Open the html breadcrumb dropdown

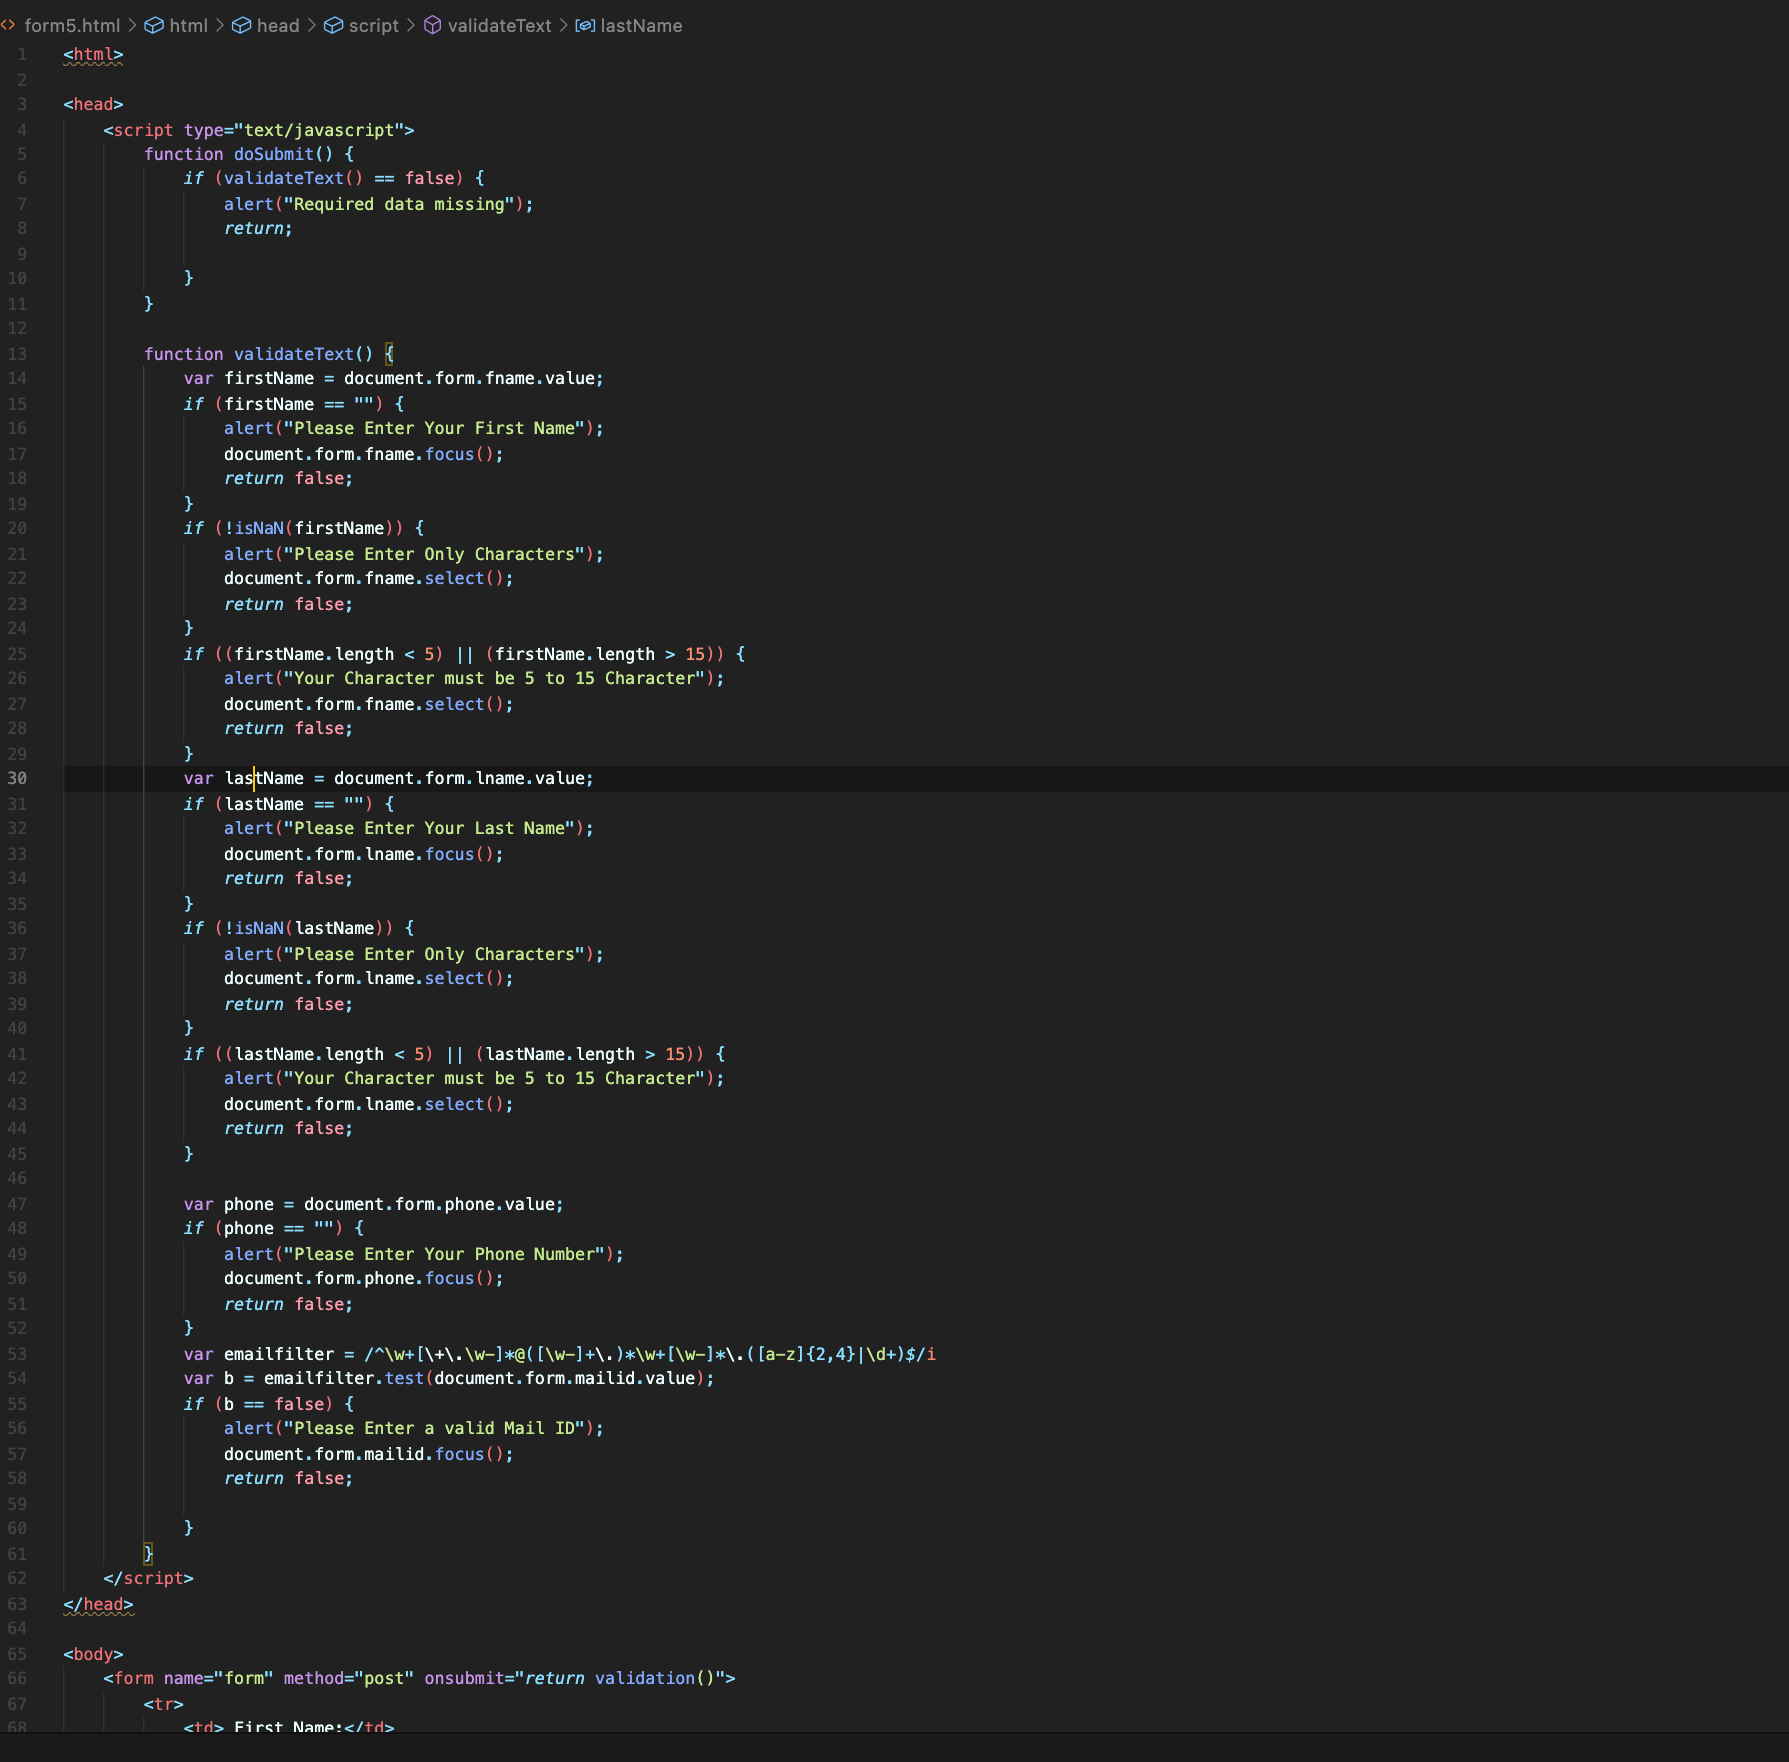click(x=190, y=25)
